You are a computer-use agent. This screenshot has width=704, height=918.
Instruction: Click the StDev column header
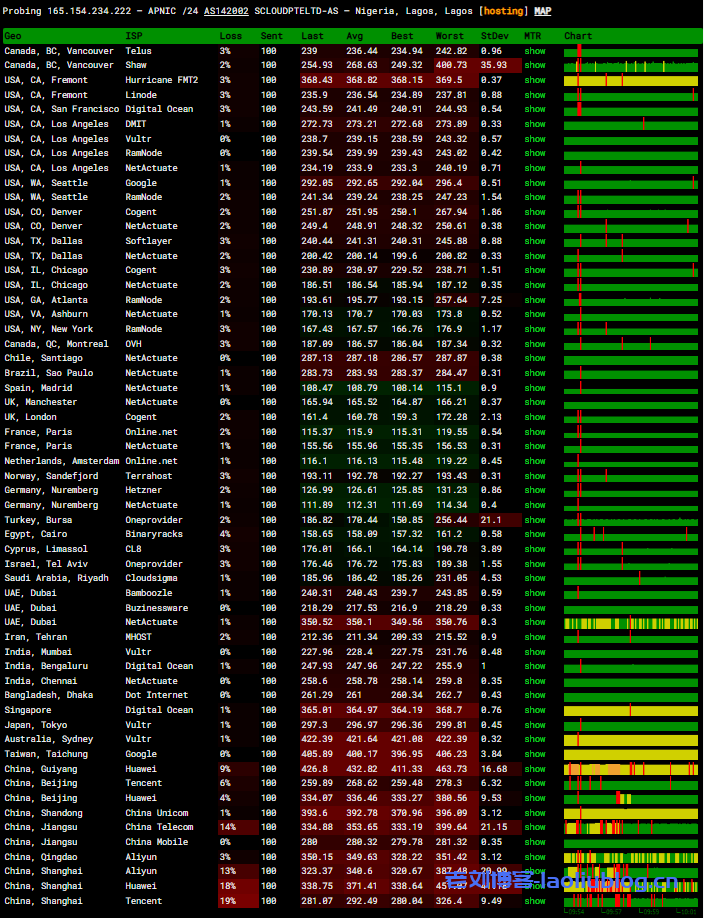[x=494, y=36]
